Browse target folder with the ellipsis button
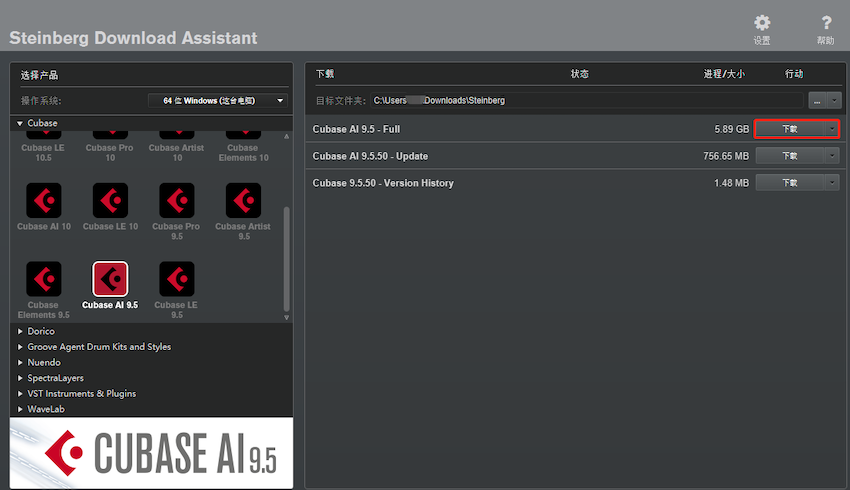The image size is (850, 490). (817, 100)
